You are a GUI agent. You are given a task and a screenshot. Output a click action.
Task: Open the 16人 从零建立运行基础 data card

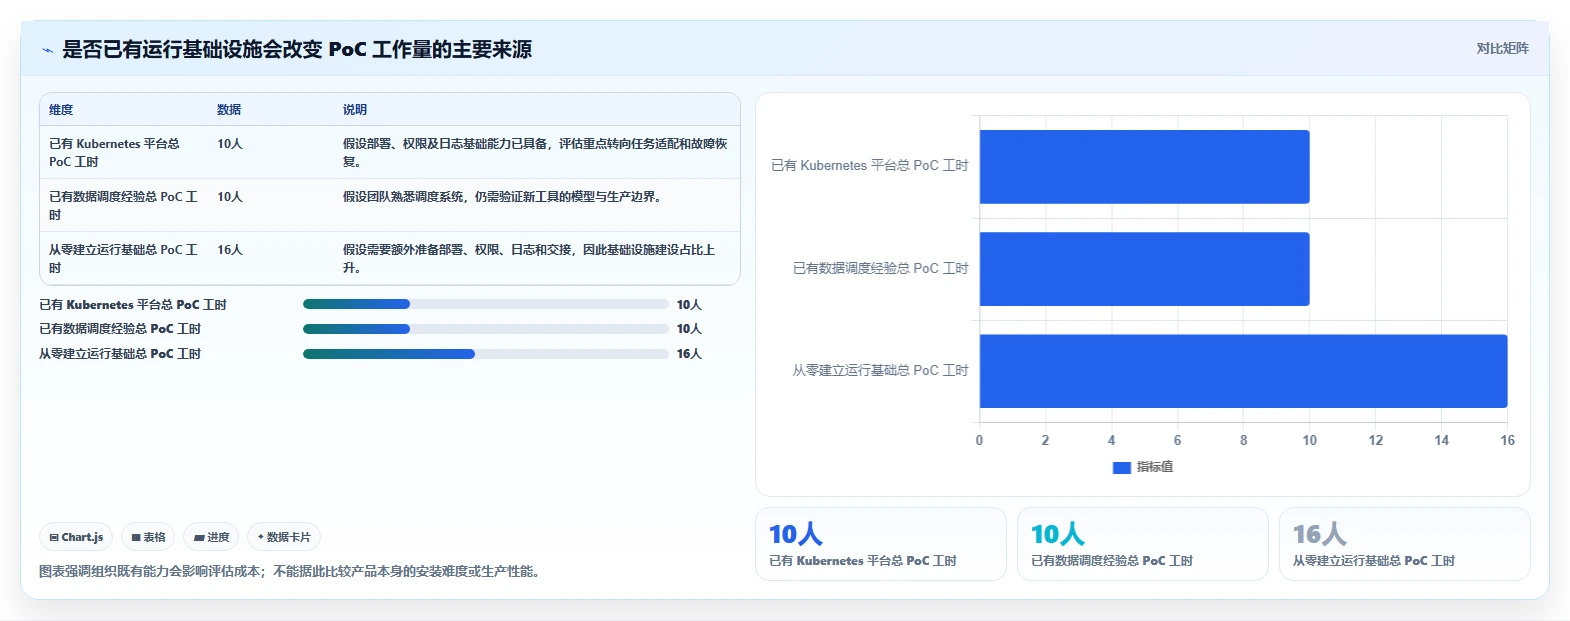tap(1404, 544)
